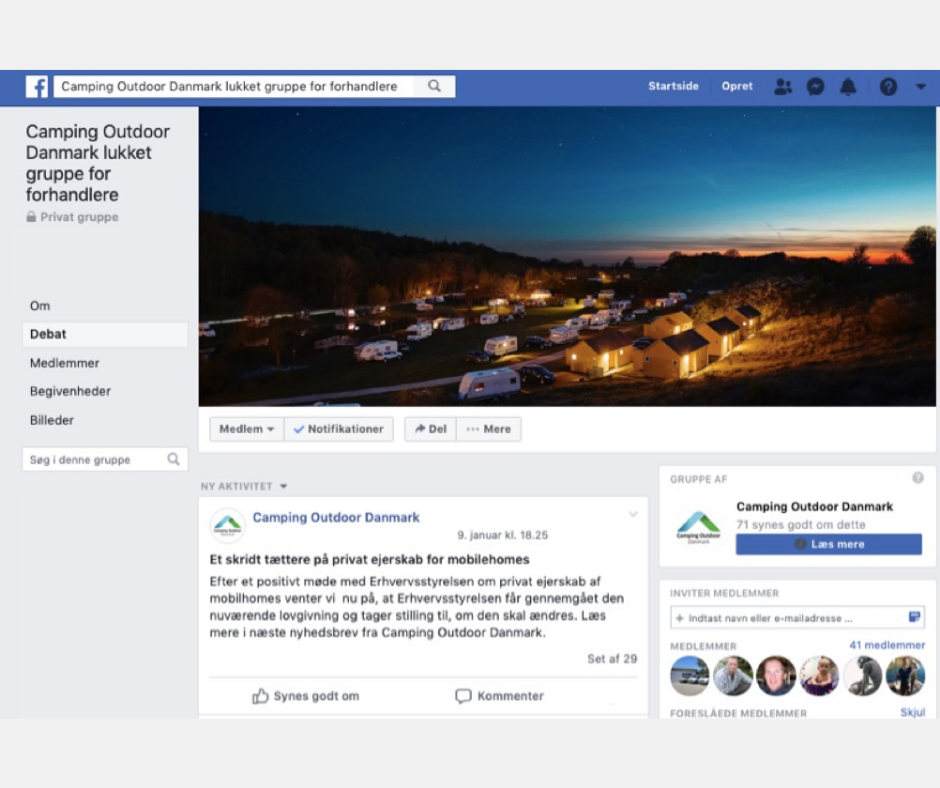Open the help question mark icon
The image size is (940, 788).
(x=888, y=87)
